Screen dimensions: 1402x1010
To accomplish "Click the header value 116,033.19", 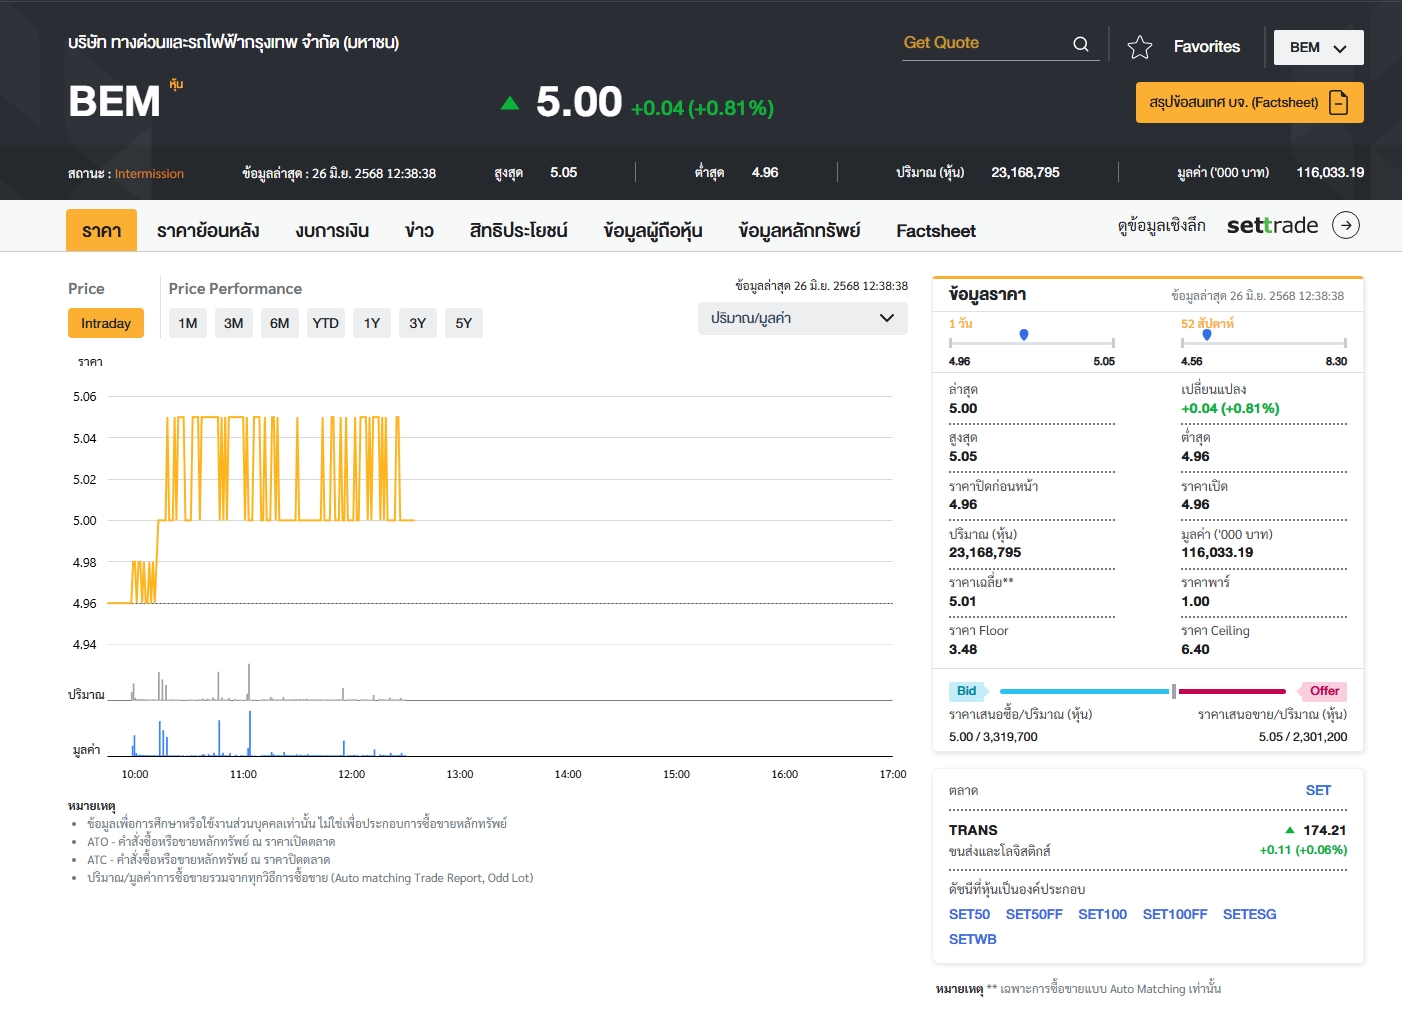I will click(x=1330, y=172).
